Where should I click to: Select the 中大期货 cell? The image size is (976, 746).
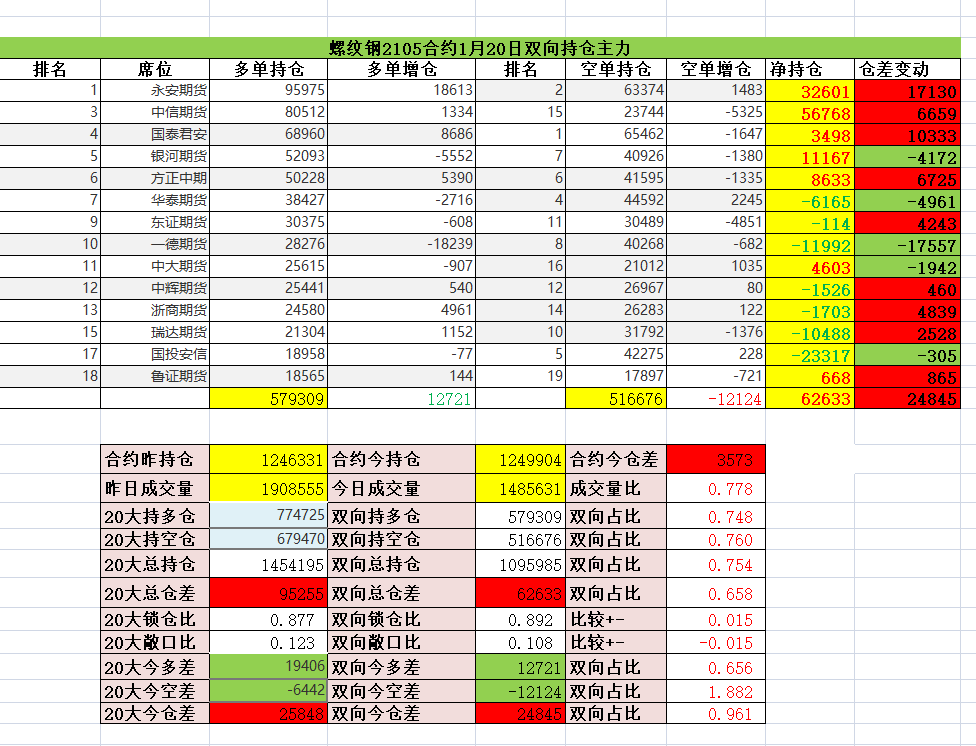(155, 267)
